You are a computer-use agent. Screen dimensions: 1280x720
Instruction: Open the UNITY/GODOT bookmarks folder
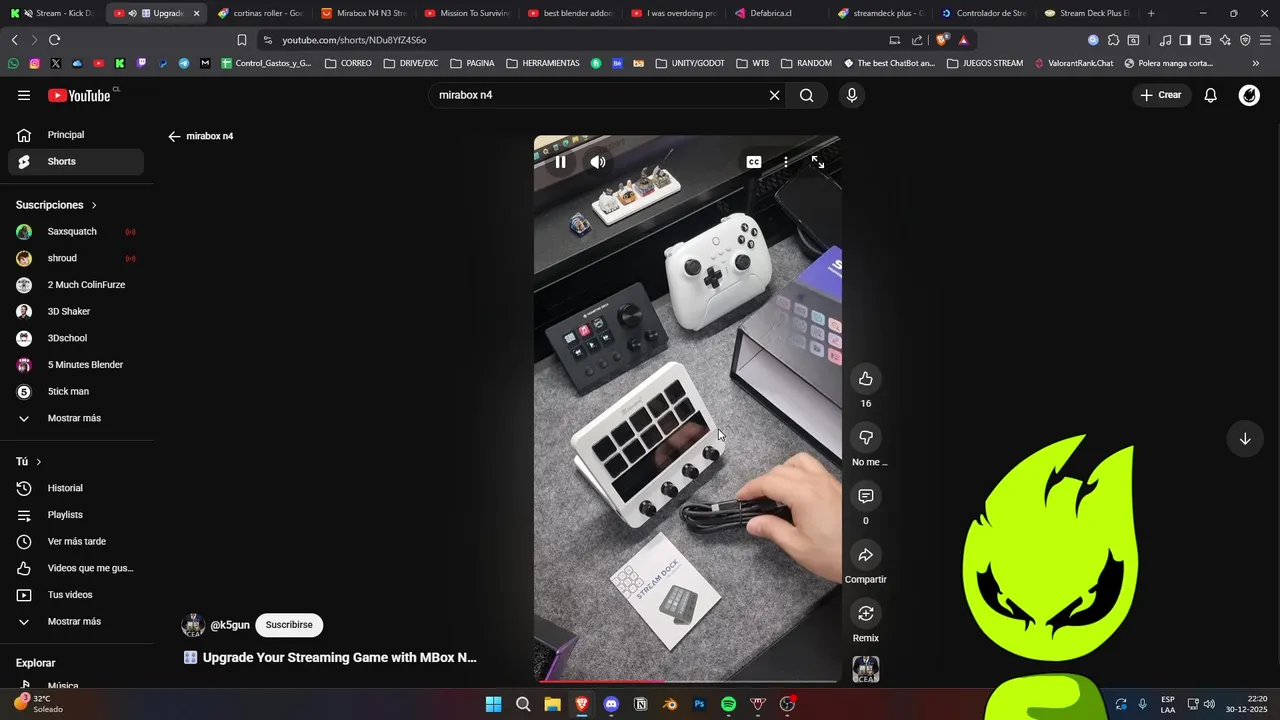coord(690,63)
